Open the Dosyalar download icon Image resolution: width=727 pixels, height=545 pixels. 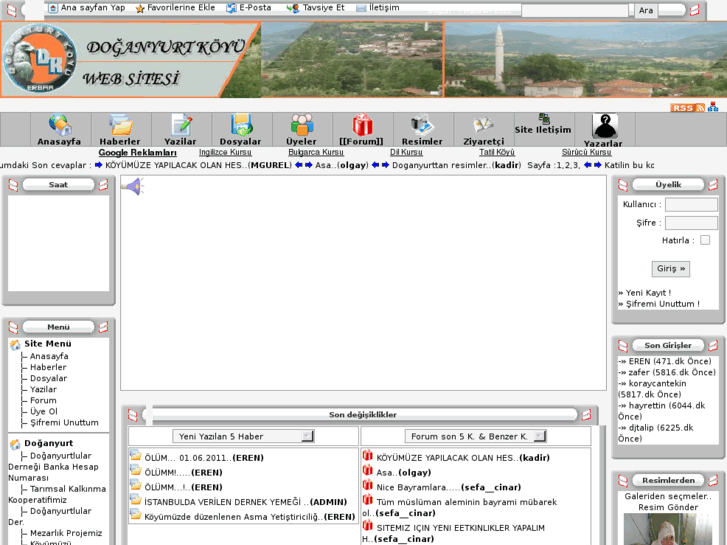(241, 124)
